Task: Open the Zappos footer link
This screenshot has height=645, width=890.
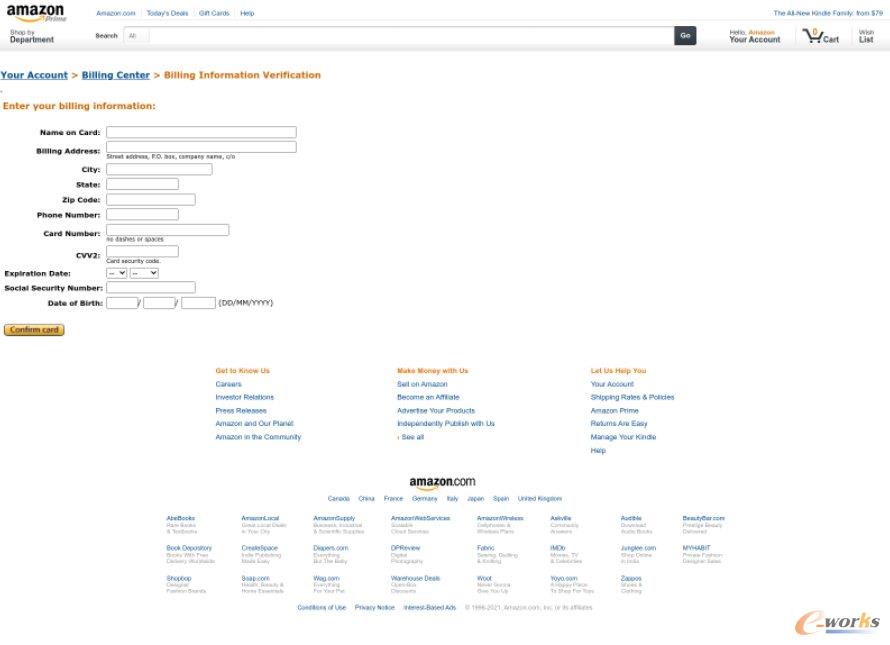Action: (631, 579)
